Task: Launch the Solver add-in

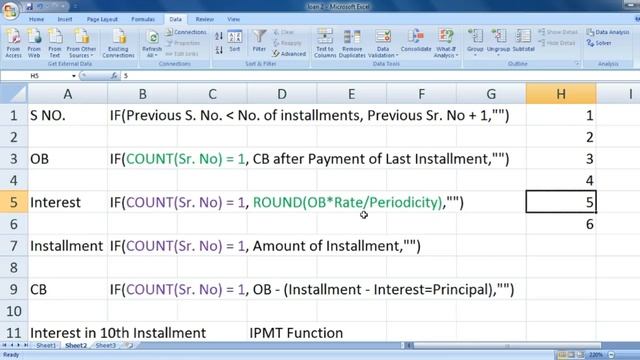Action: tap(599, 43)
